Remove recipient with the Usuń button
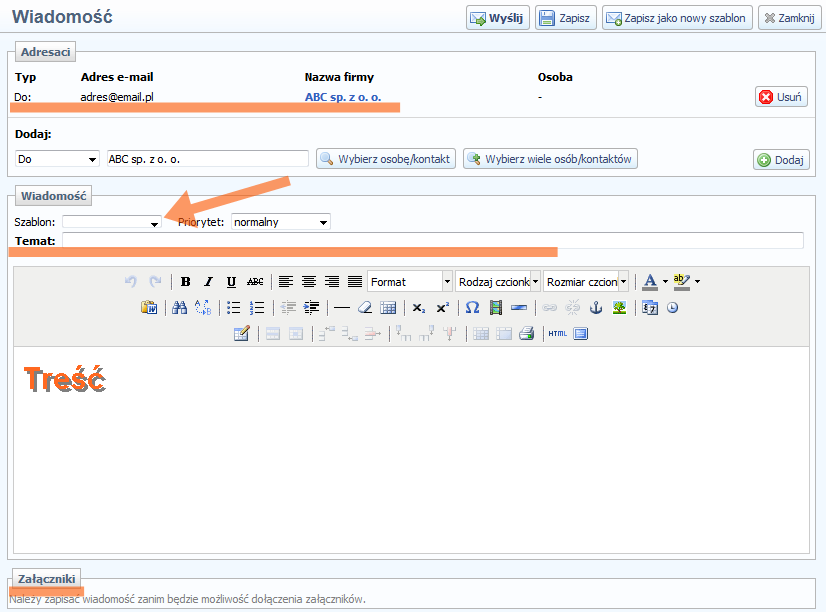Image resolution: width=826 pixels, height=612 pixels. (780, 97)
